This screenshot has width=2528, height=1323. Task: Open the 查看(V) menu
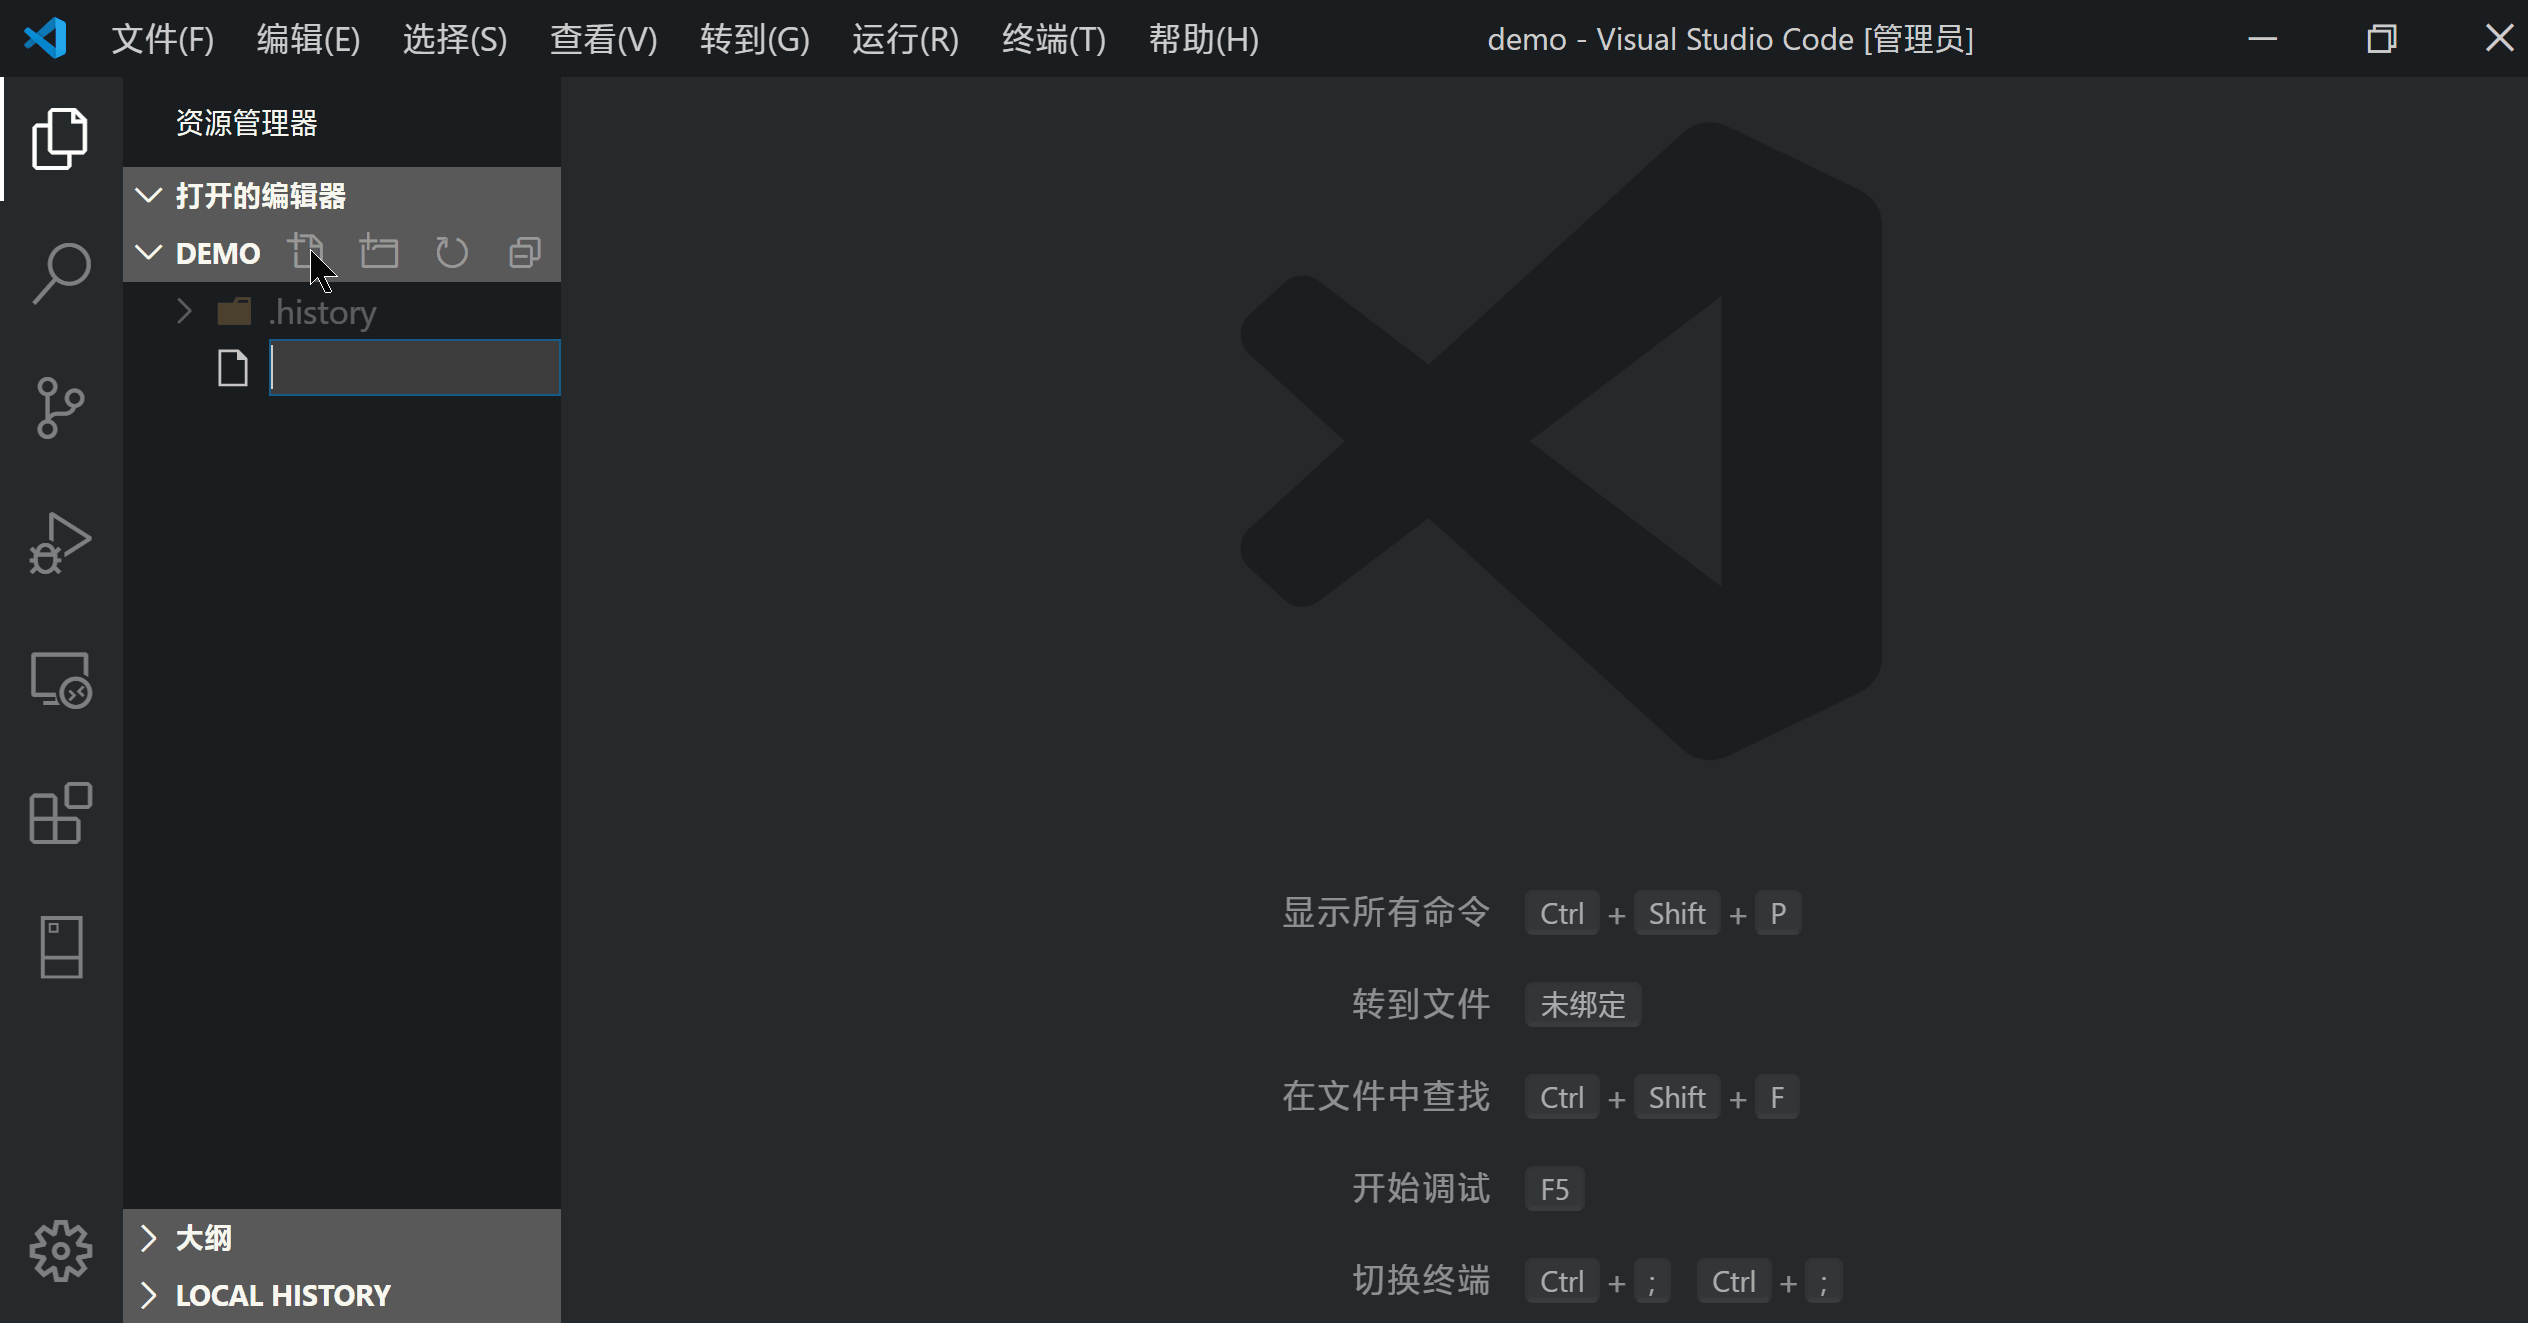[x=603, y=39]
